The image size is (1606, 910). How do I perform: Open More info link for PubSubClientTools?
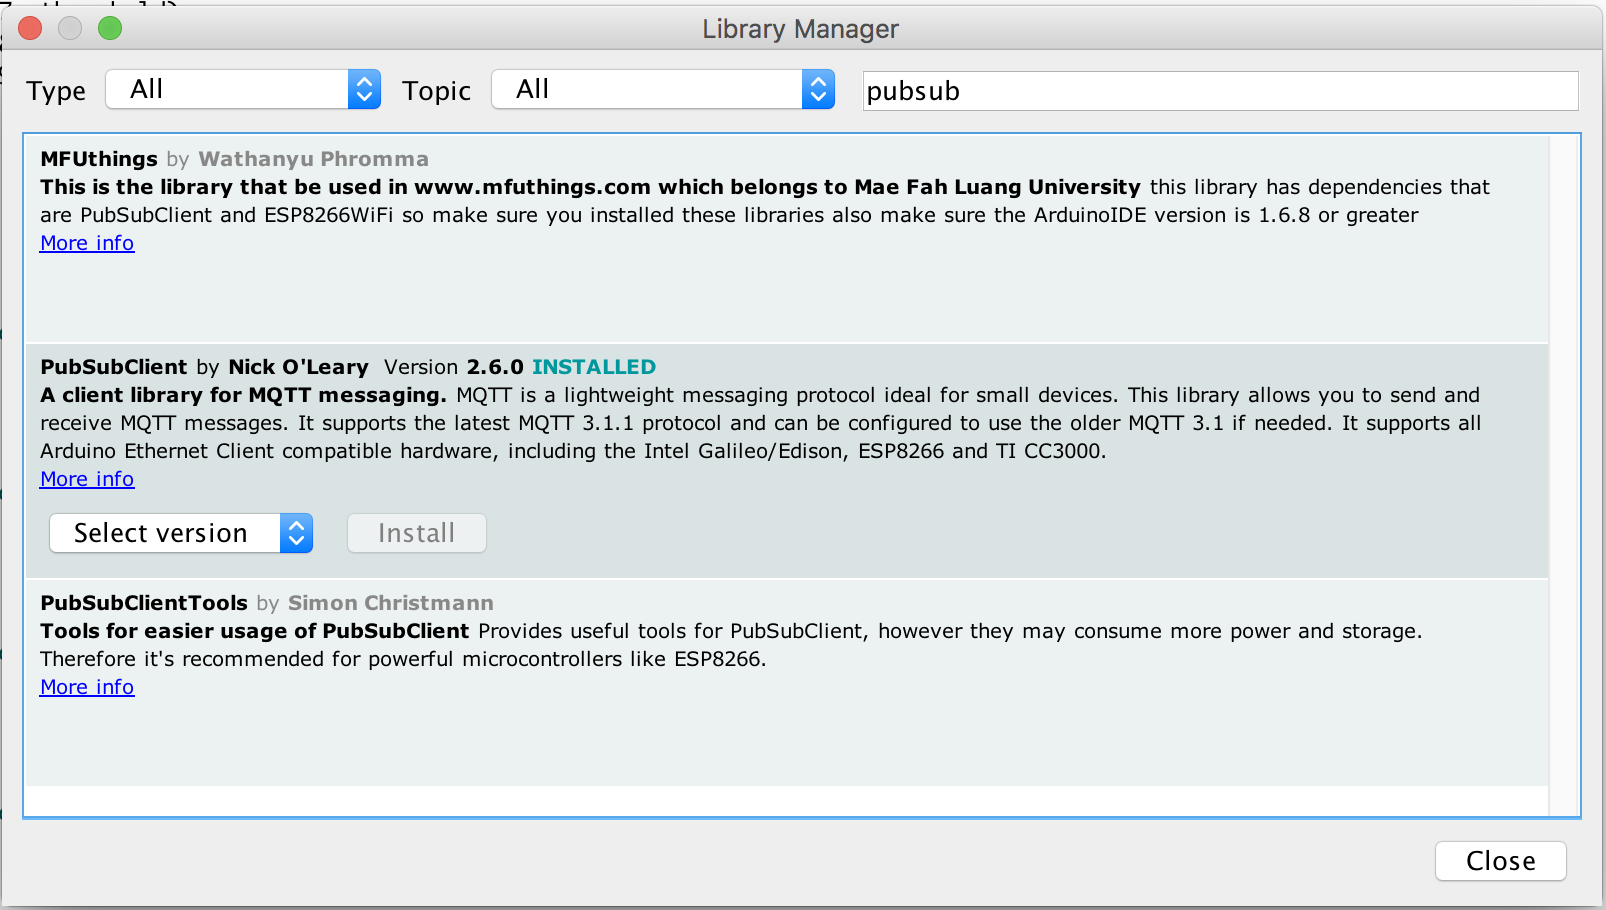point(87,687)
